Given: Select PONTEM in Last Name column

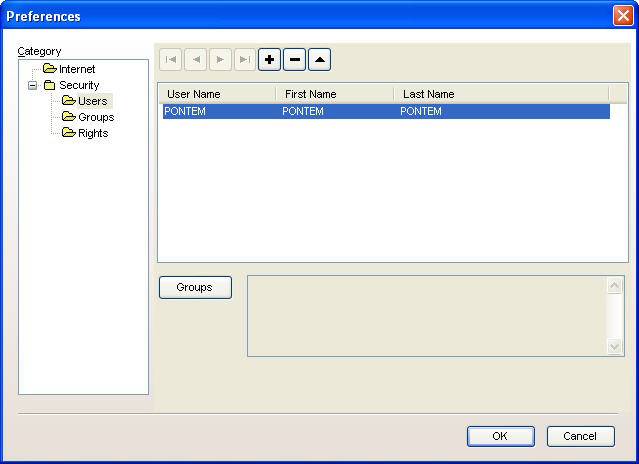Looking at the screenshot, I should tap(421, 111).
